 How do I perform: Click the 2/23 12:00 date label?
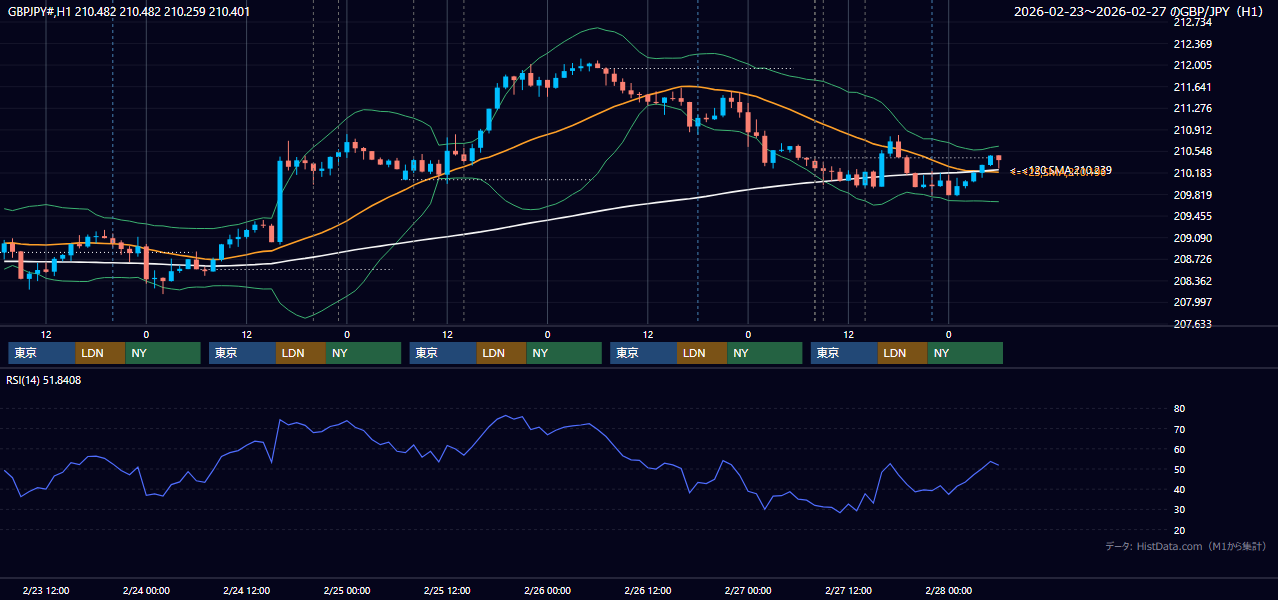point(45,591)
